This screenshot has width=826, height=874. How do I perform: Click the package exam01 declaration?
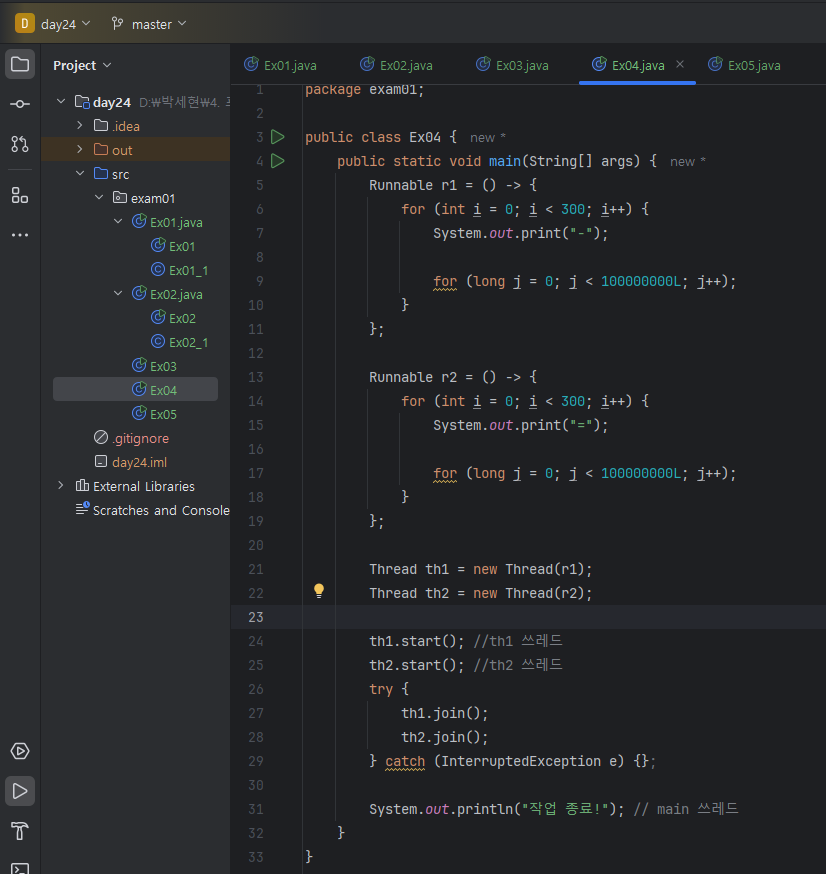[365, 90]
